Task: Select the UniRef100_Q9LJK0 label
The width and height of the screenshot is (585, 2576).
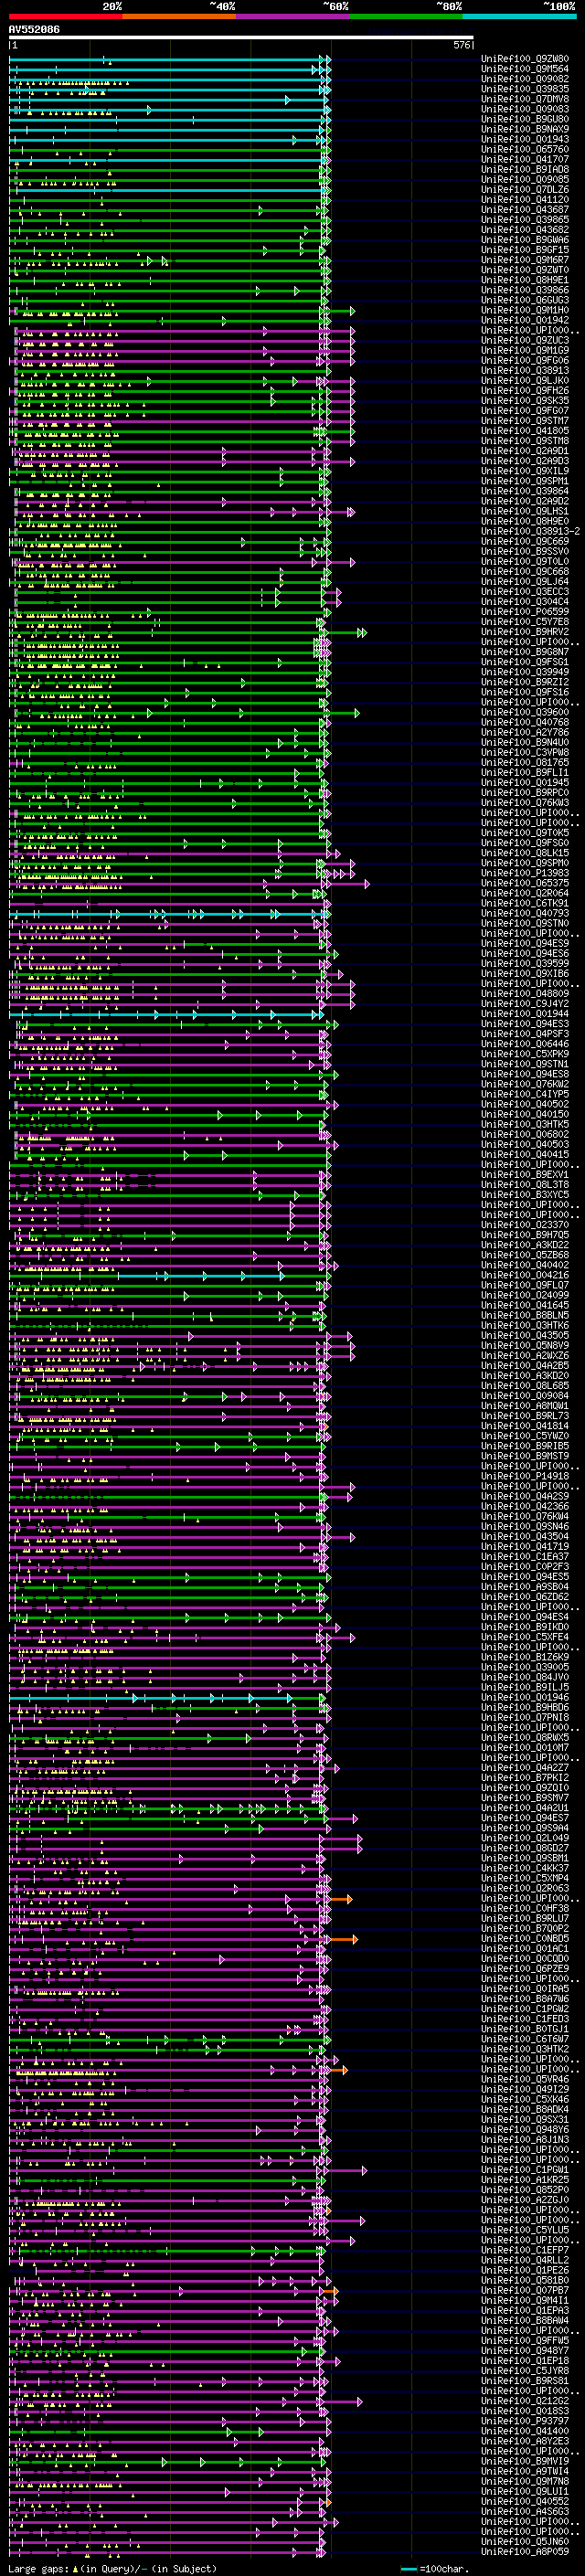Action: (525, 380)
